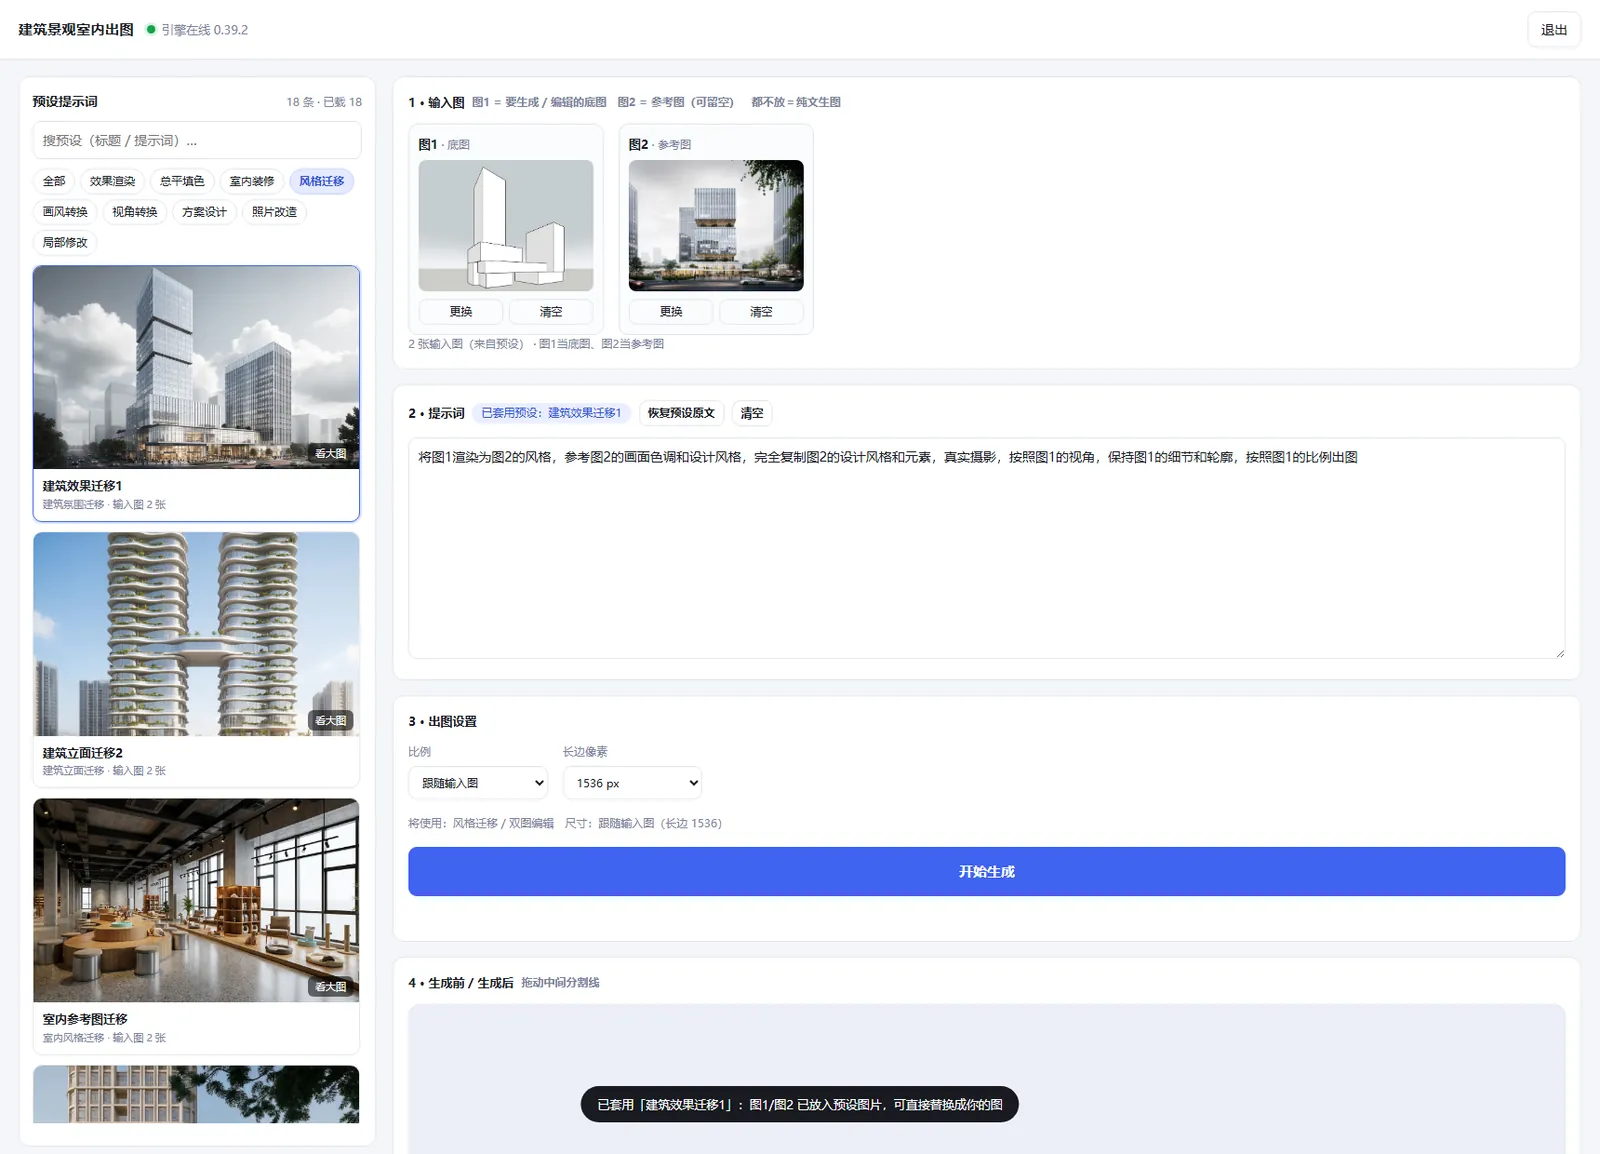Click 看大图 on 建筑立面迁移2 preset
The height and width of the screenshot is (1154, 1600).
(x=331, y=721)
